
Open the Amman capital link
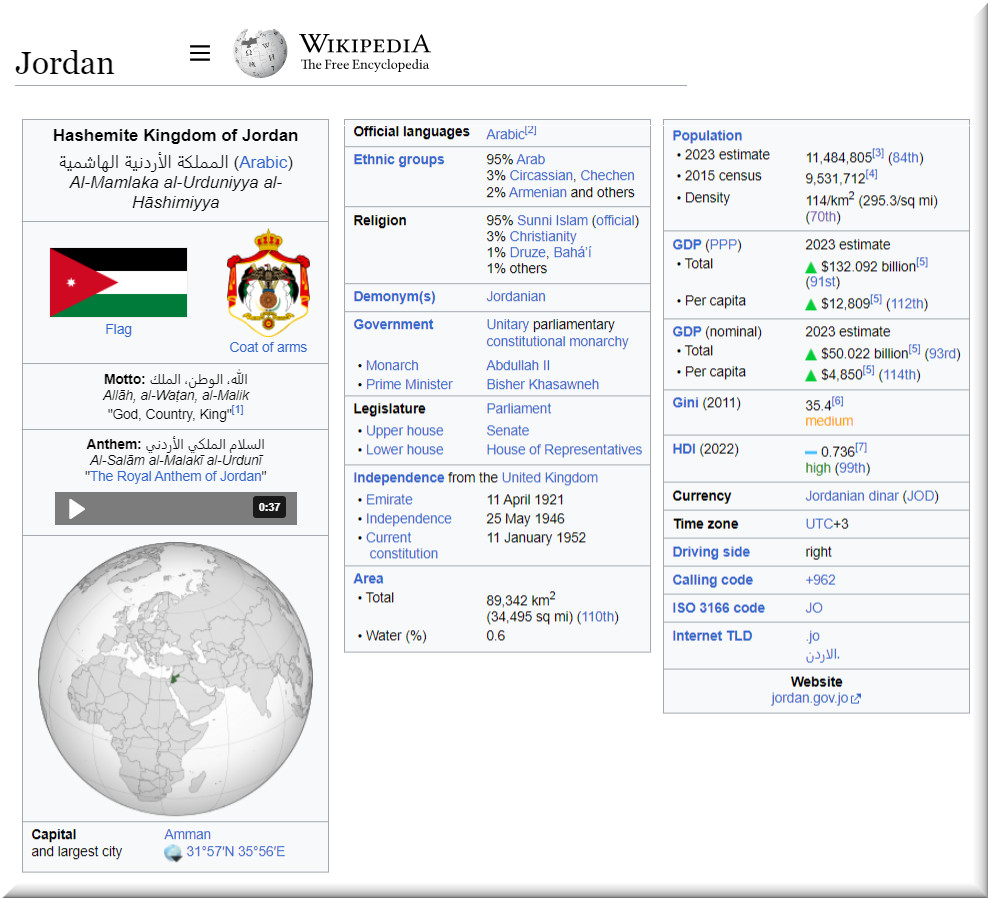coord(187,834)
